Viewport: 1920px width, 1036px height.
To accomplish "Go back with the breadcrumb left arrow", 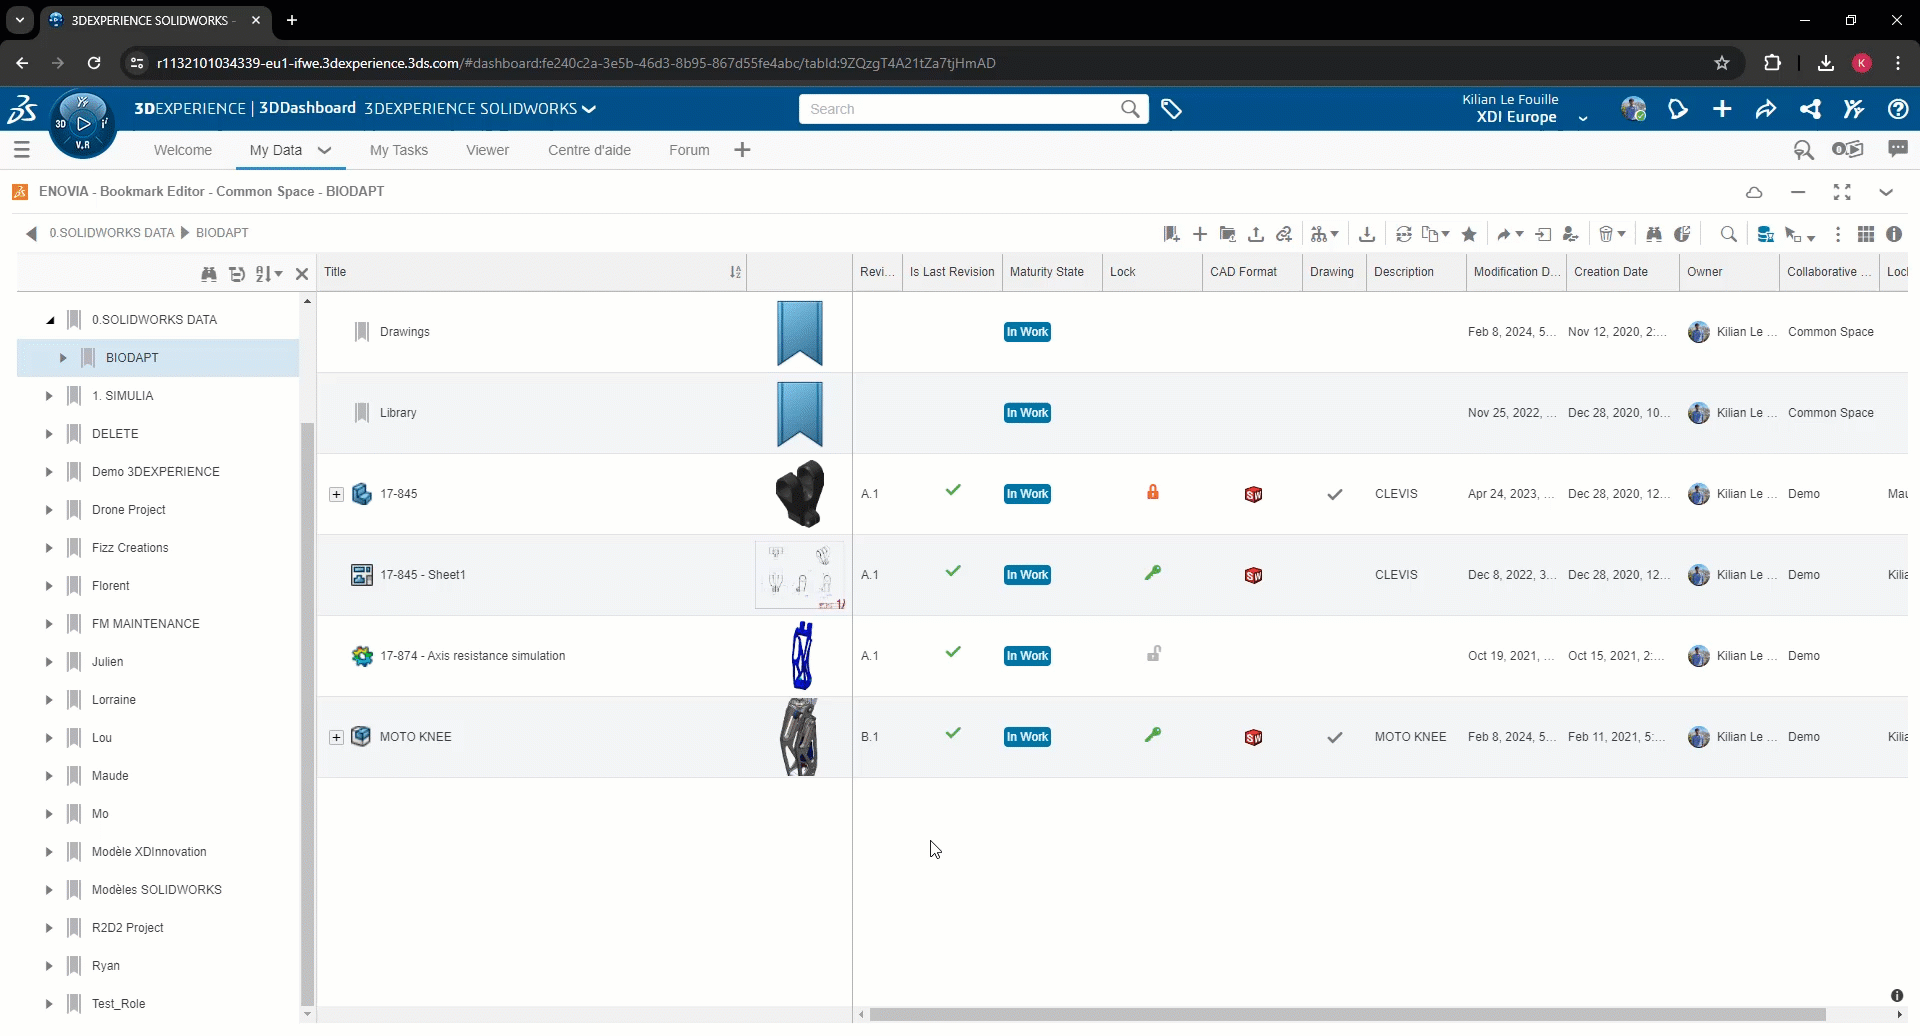I will pos(31,233).
